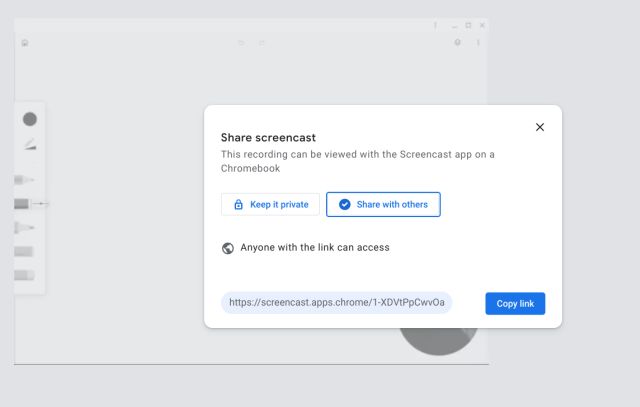The width and height of the screenshot is (640, 407).
Task: Click the lock icon in Keep it private
Action: coord(238,205)
